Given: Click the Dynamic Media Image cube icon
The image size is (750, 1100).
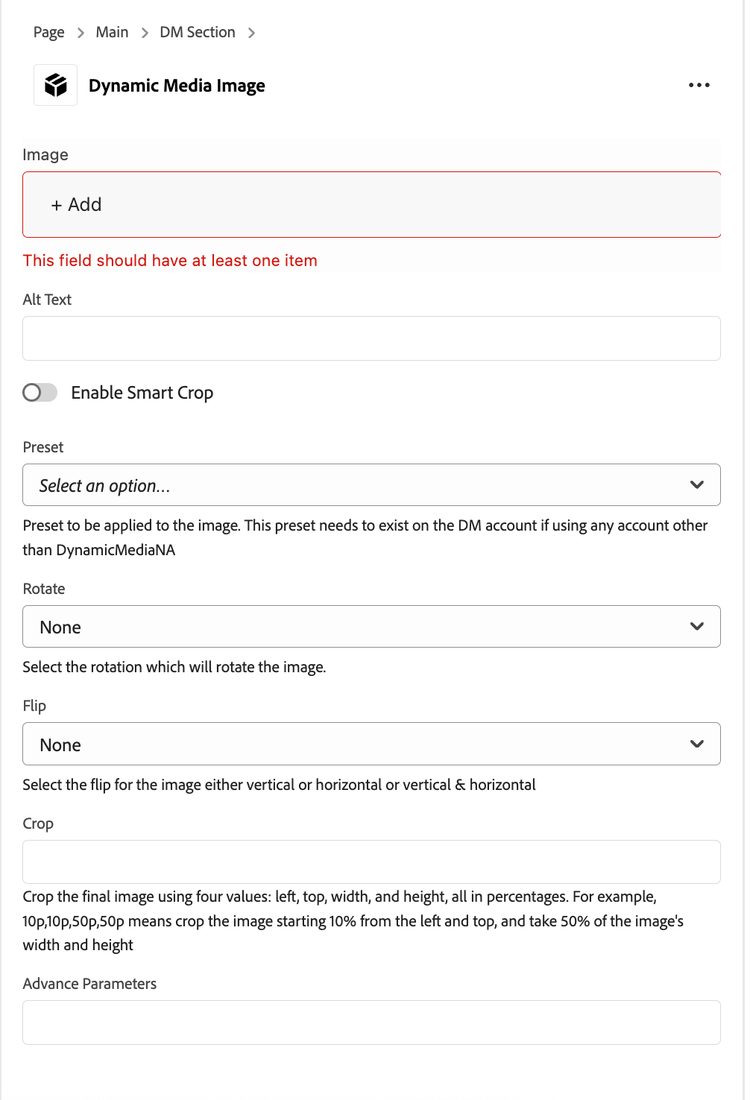Looking at the screenshot, I should coord(56,85).
